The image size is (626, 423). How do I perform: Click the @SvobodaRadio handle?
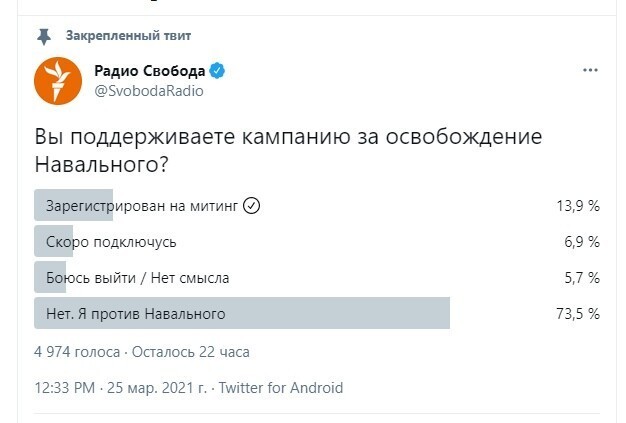click(149, 91)
